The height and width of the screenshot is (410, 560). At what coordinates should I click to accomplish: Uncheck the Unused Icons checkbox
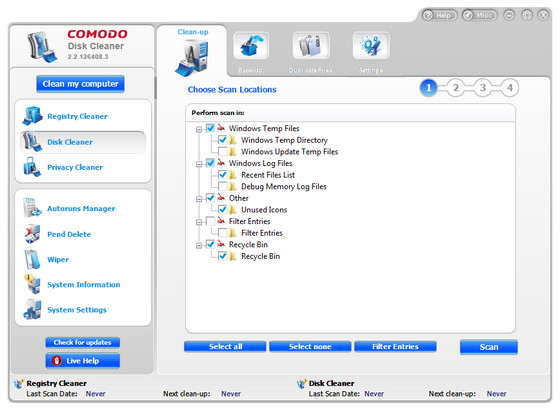click(222, 209)
